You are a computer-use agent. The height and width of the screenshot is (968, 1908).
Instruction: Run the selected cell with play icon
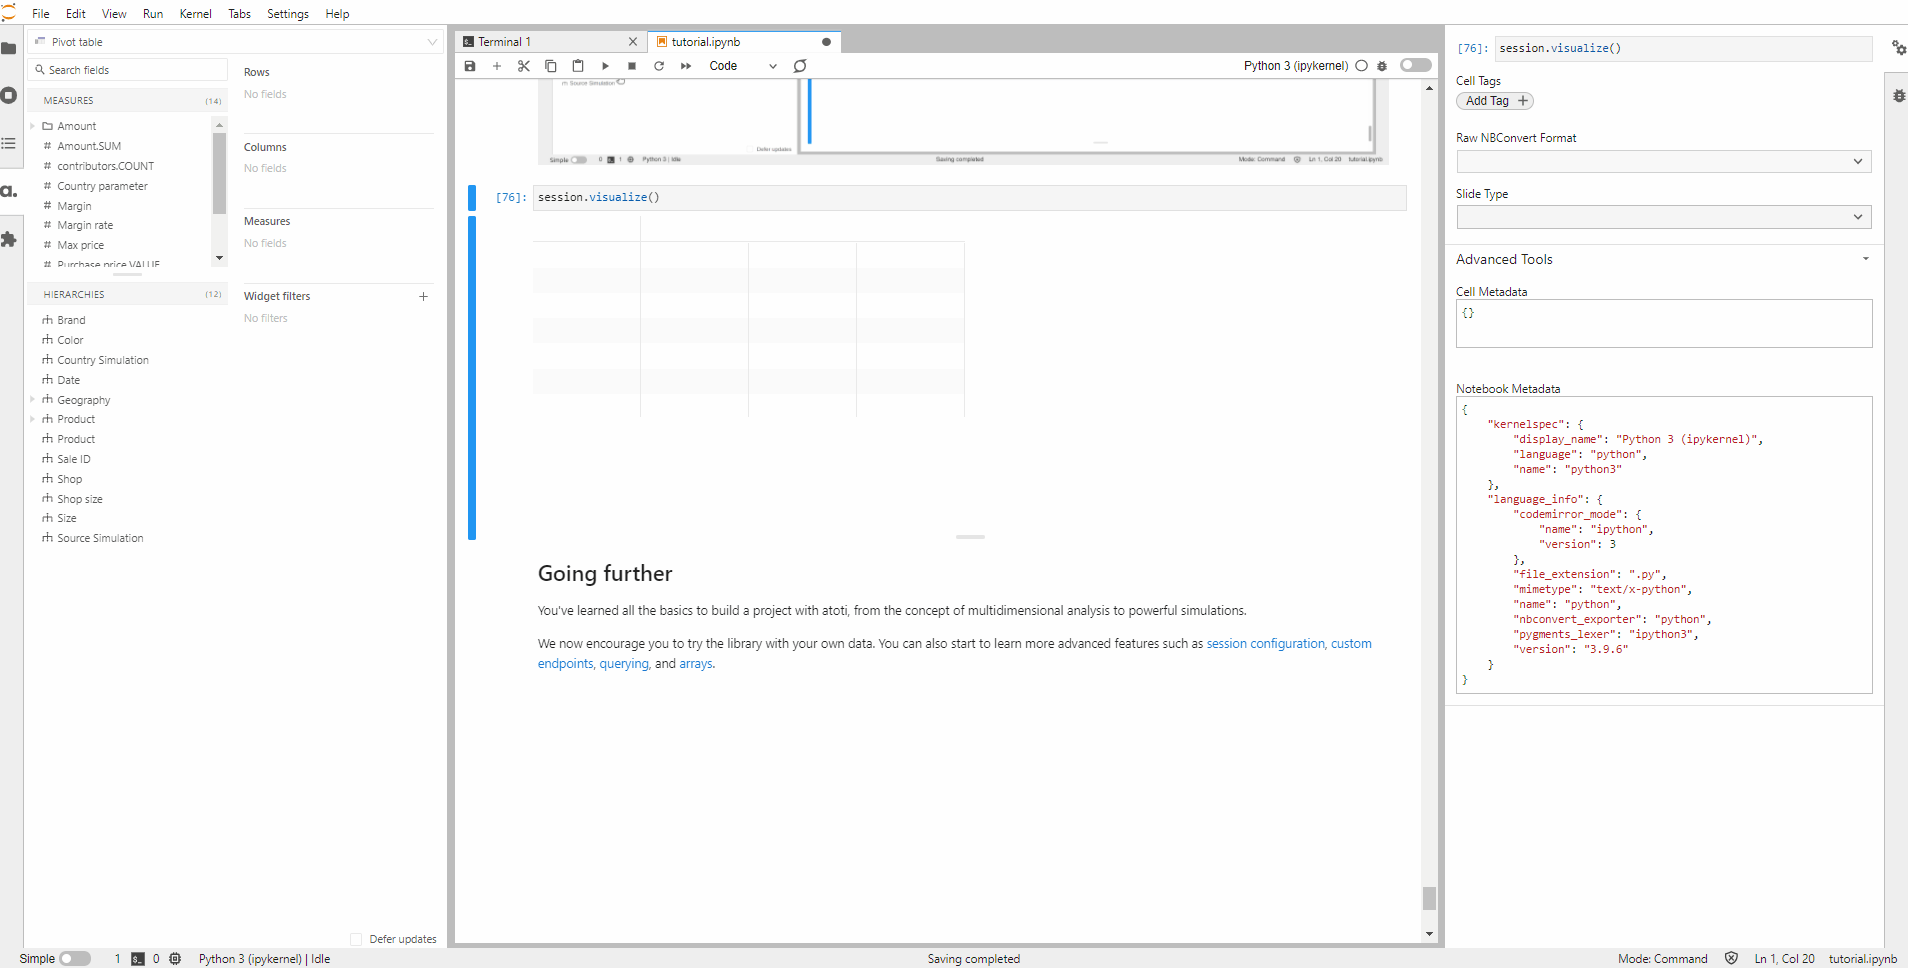(x=605, y=66)
